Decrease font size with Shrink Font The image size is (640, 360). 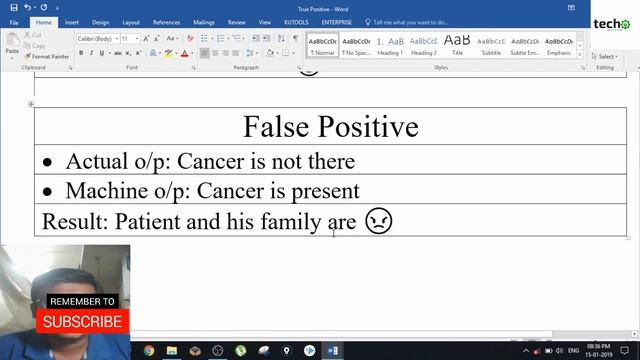[x=156, y=39]
